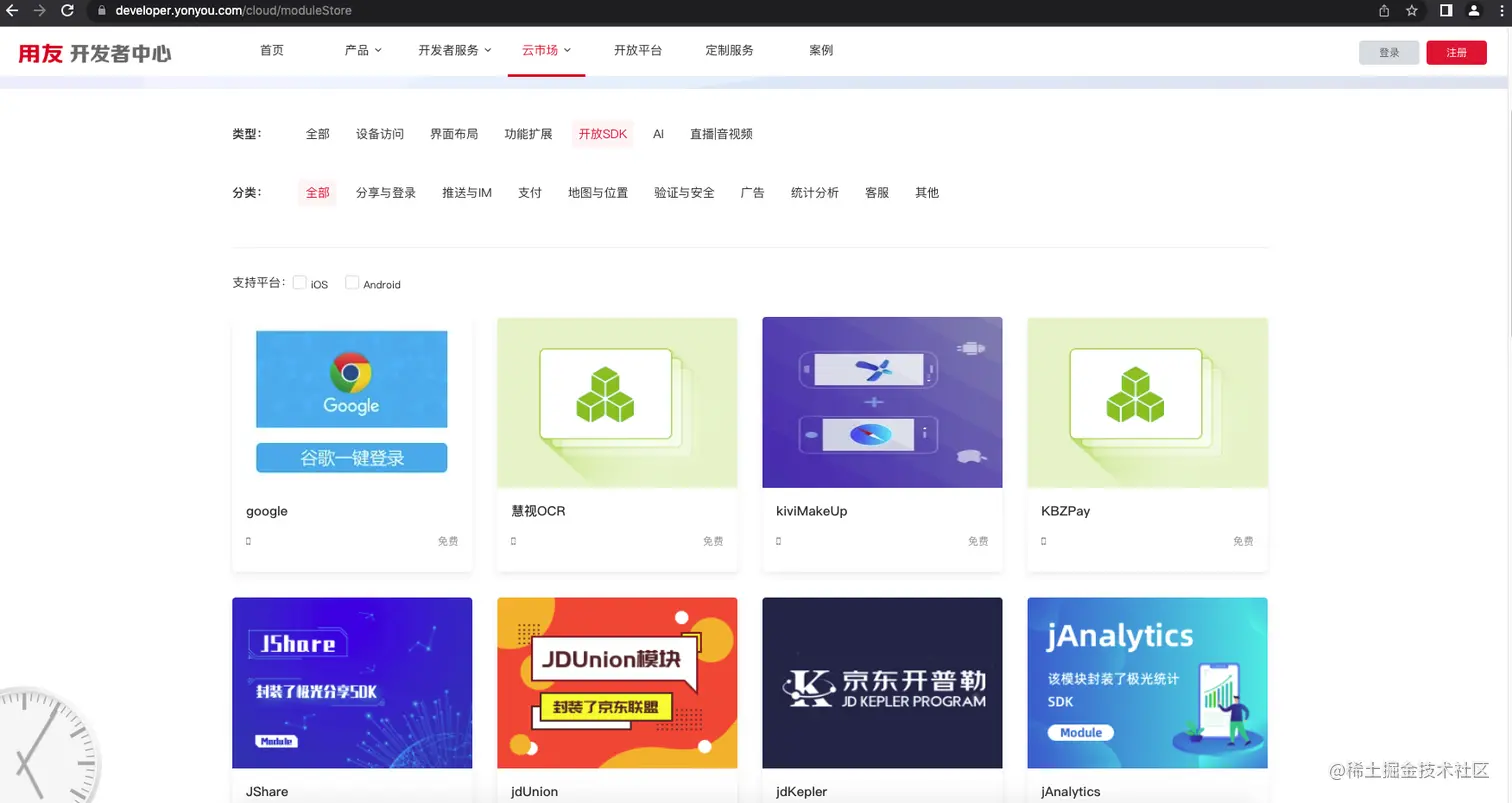Click the lock icon in address bar
The height and width of the screenshot is (803, 1512).
pos(101,10)
